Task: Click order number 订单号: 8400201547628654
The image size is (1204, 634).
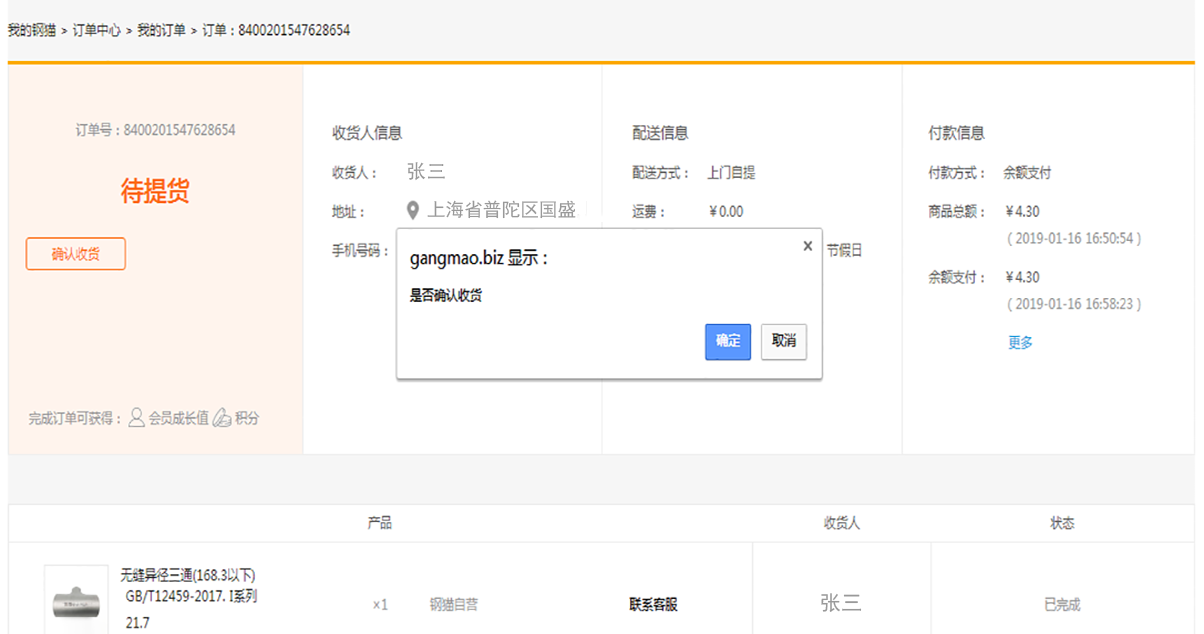Action: click(155, 130)
